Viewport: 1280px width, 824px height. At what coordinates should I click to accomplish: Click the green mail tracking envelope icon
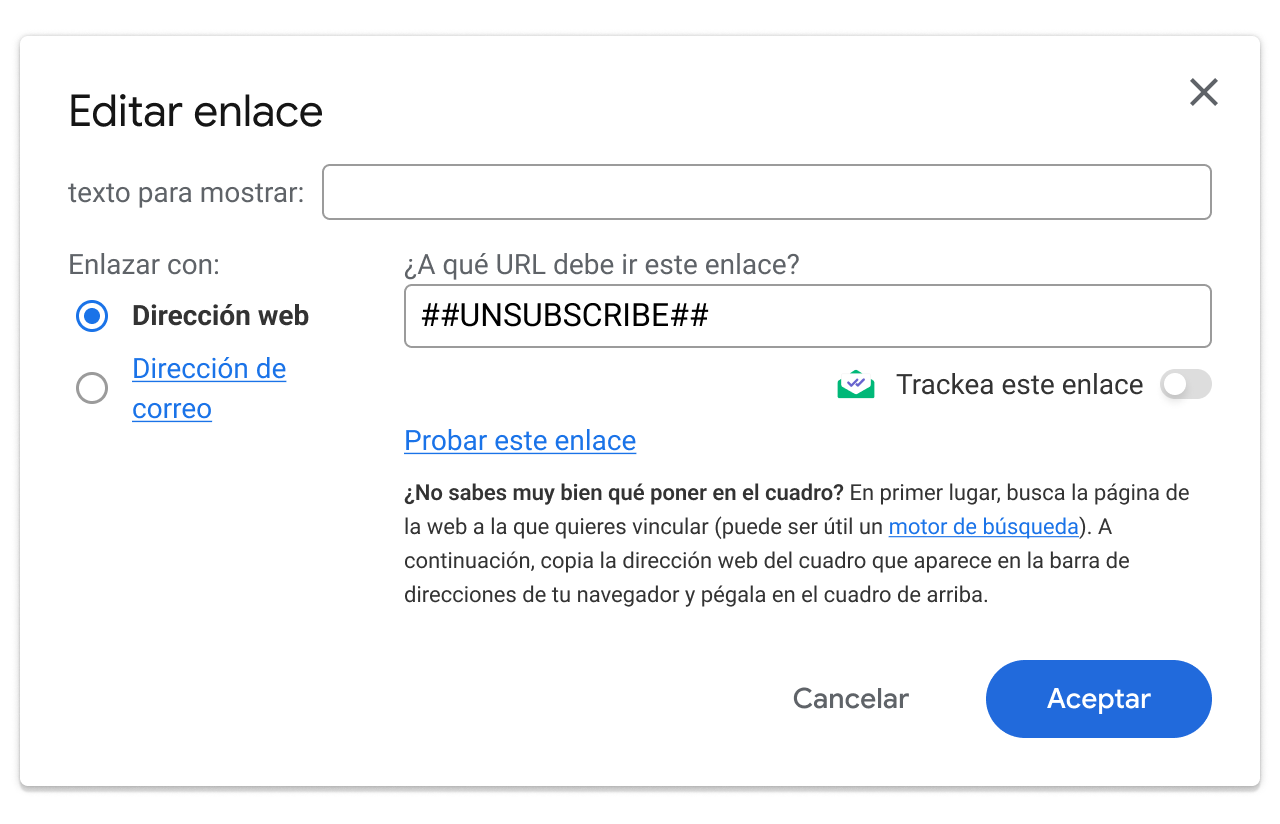pyautogui.click(x=855, y=385)
